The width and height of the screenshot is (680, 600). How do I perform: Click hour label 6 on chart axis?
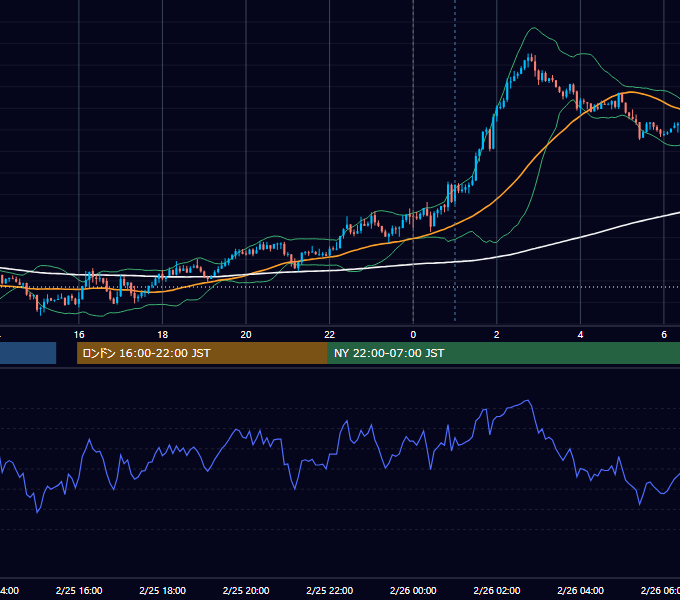click(664, 335)
